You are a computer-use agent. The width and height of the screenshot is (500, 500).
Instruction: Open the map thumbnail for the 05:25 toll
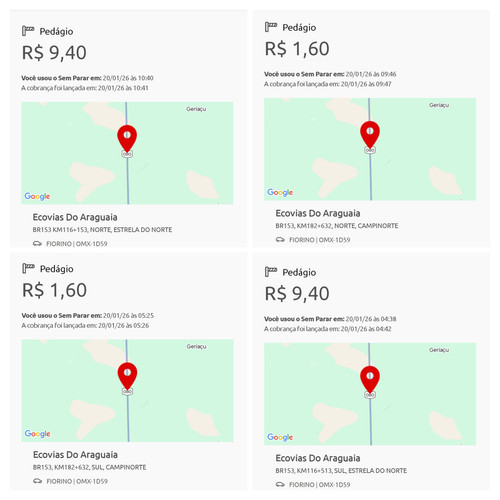127,391
